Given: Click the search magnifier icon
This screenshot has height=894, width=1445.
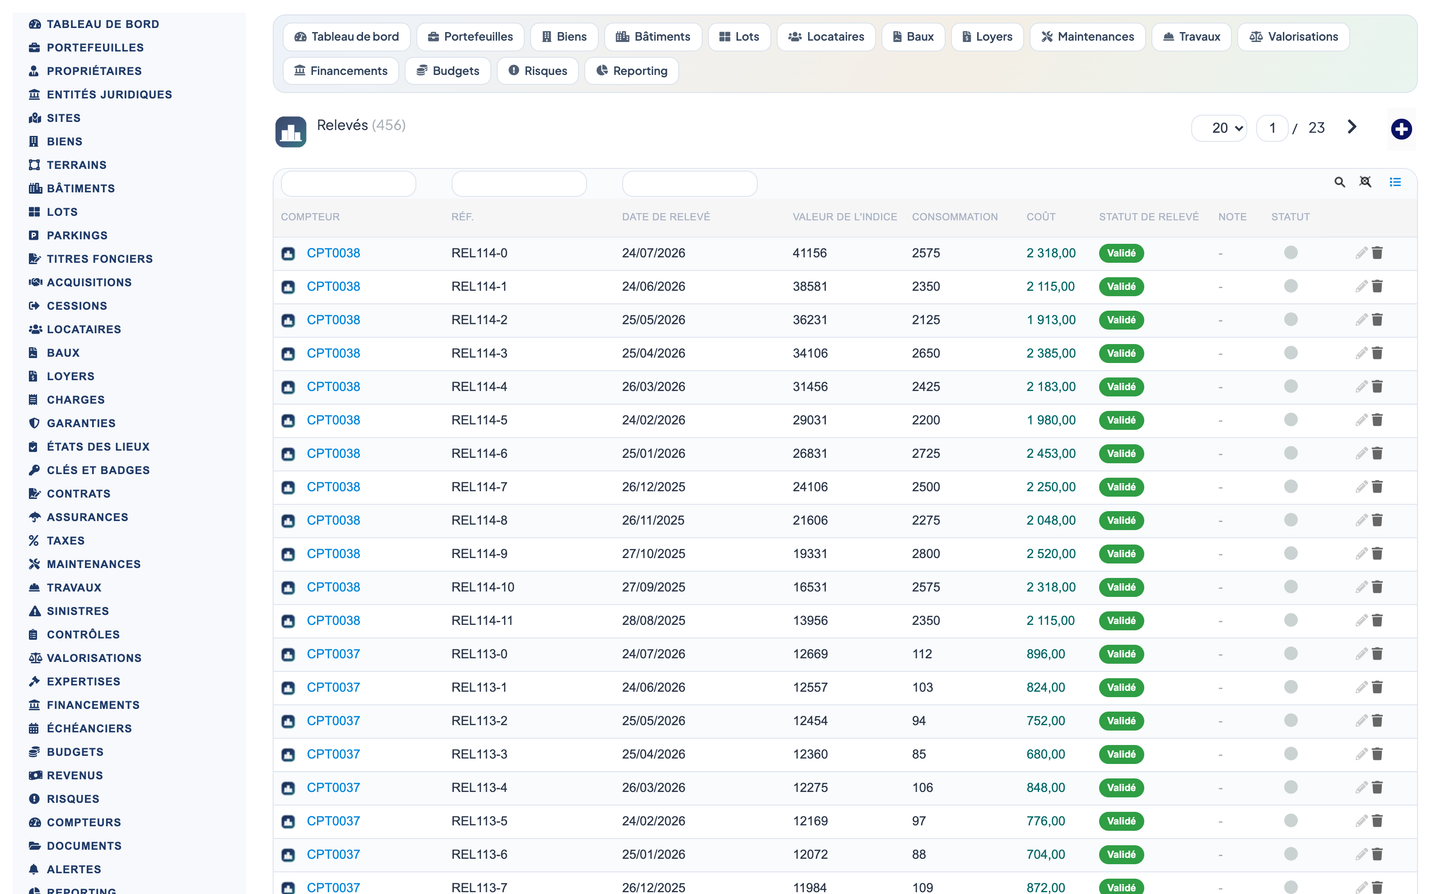Looking at the screenshot, I should (1339, 182).
